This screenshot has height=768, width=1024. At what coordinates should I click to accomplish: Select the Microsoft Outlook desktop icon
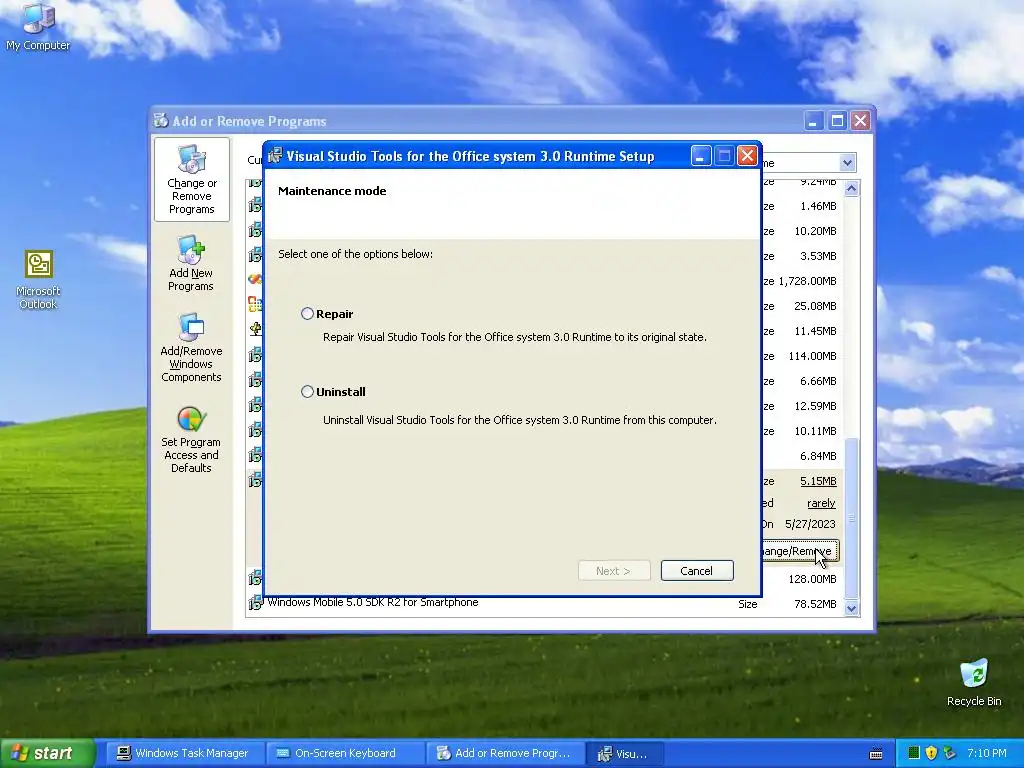pyautogui.click(x=39, y=280)
